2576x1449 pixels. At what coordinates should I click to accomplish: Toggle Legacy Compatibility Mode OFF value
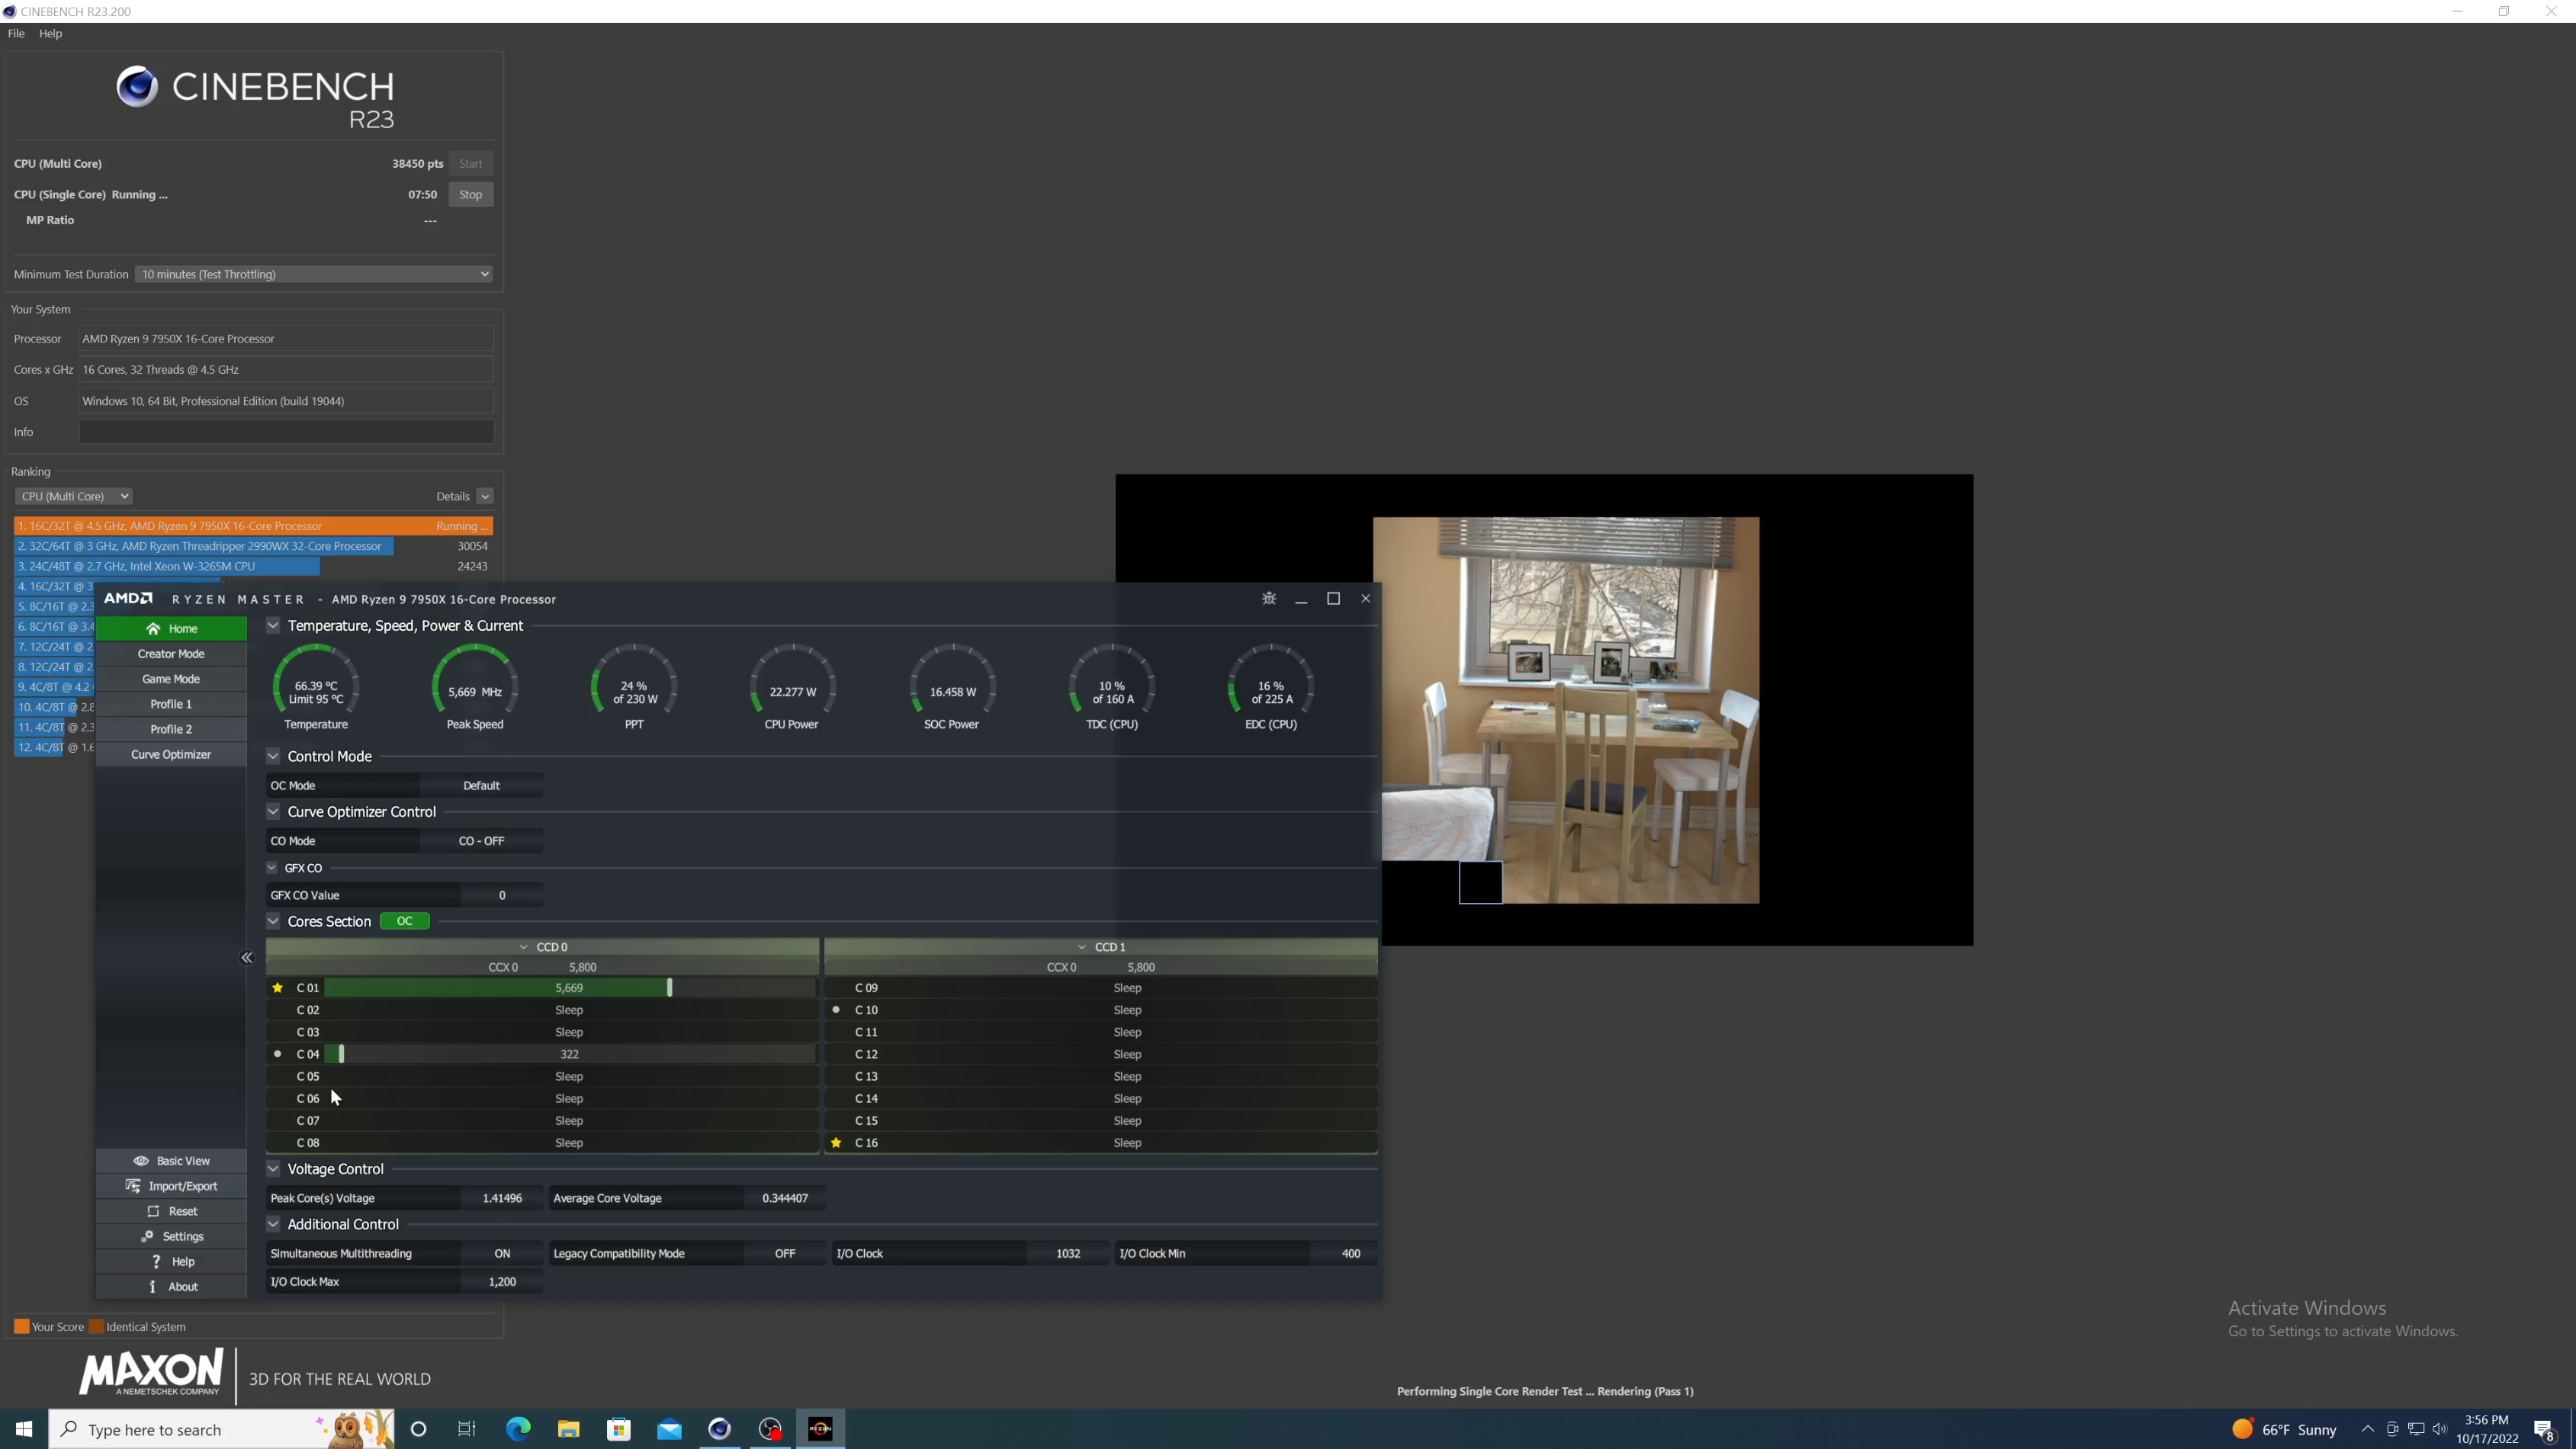(785, 1253)
